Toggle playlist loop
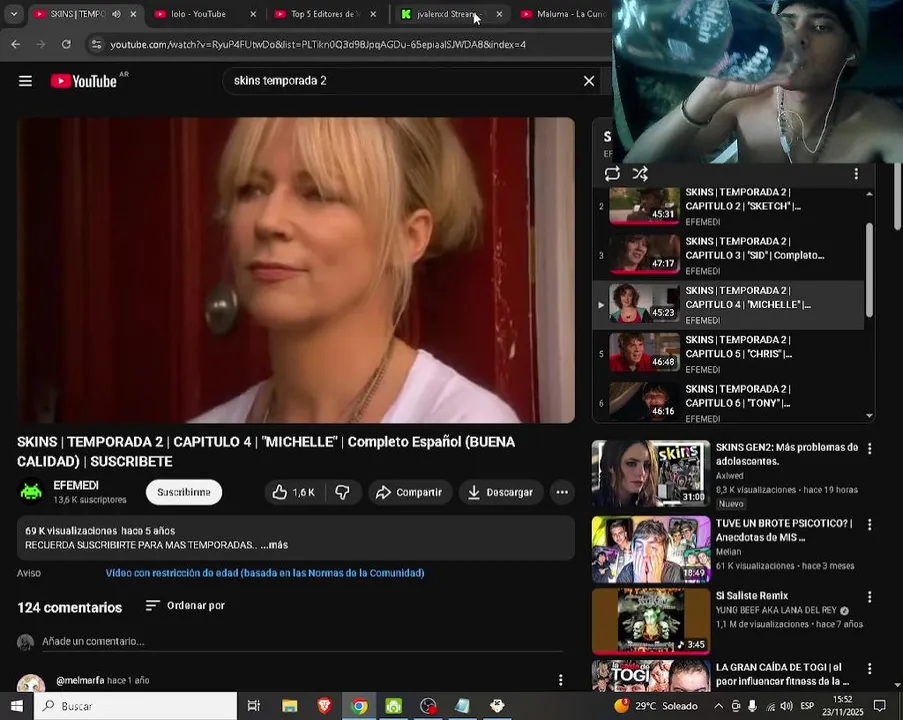 click(x=612, y=173)
